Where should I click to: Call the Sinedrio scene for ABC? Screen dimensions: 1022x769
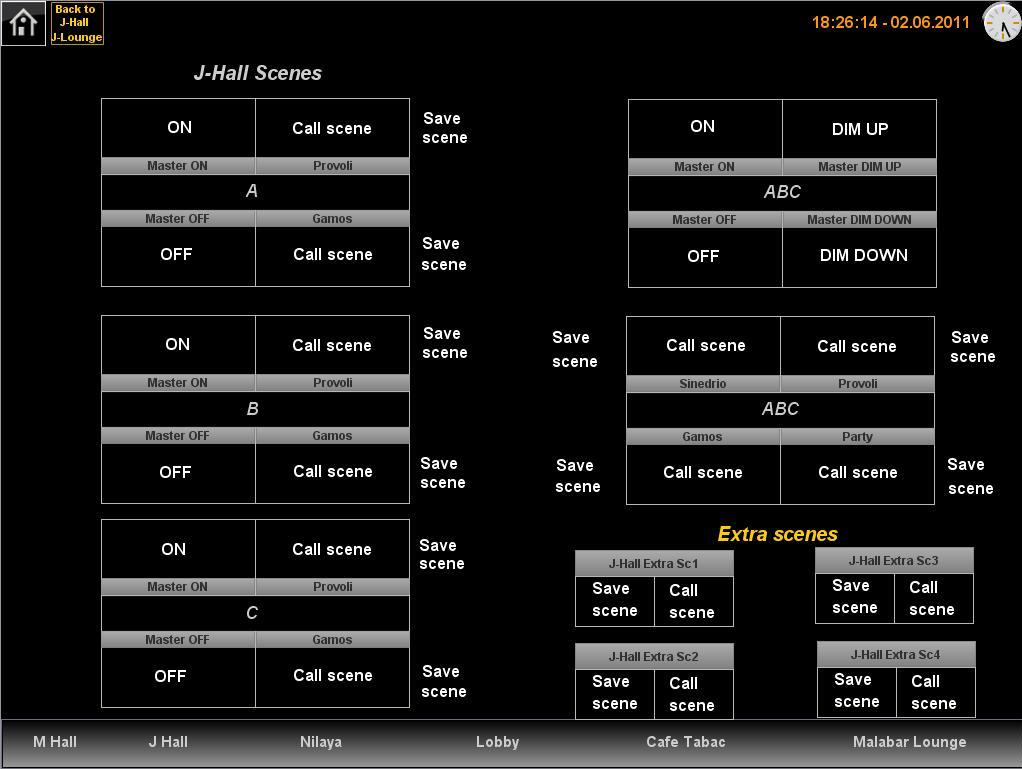pos(705,346)
